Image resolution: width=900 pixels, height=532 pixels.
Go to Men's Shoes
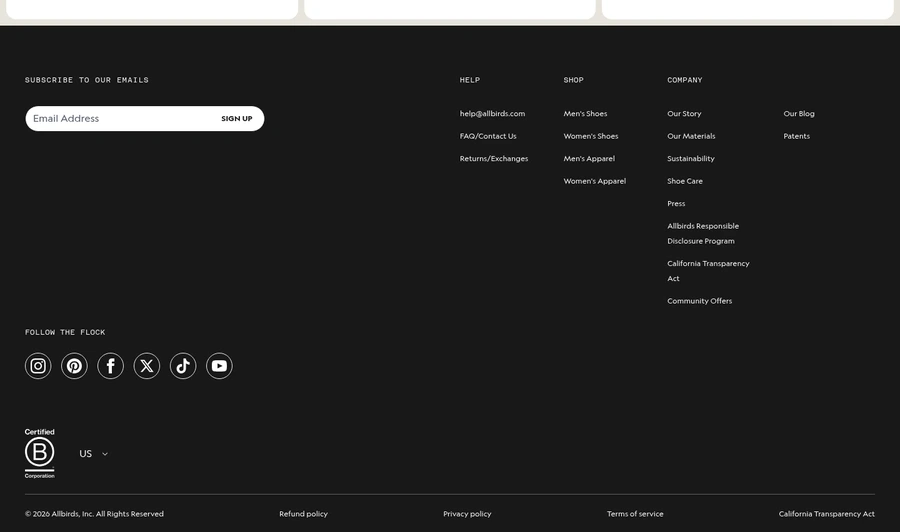(x=585, y=114)
